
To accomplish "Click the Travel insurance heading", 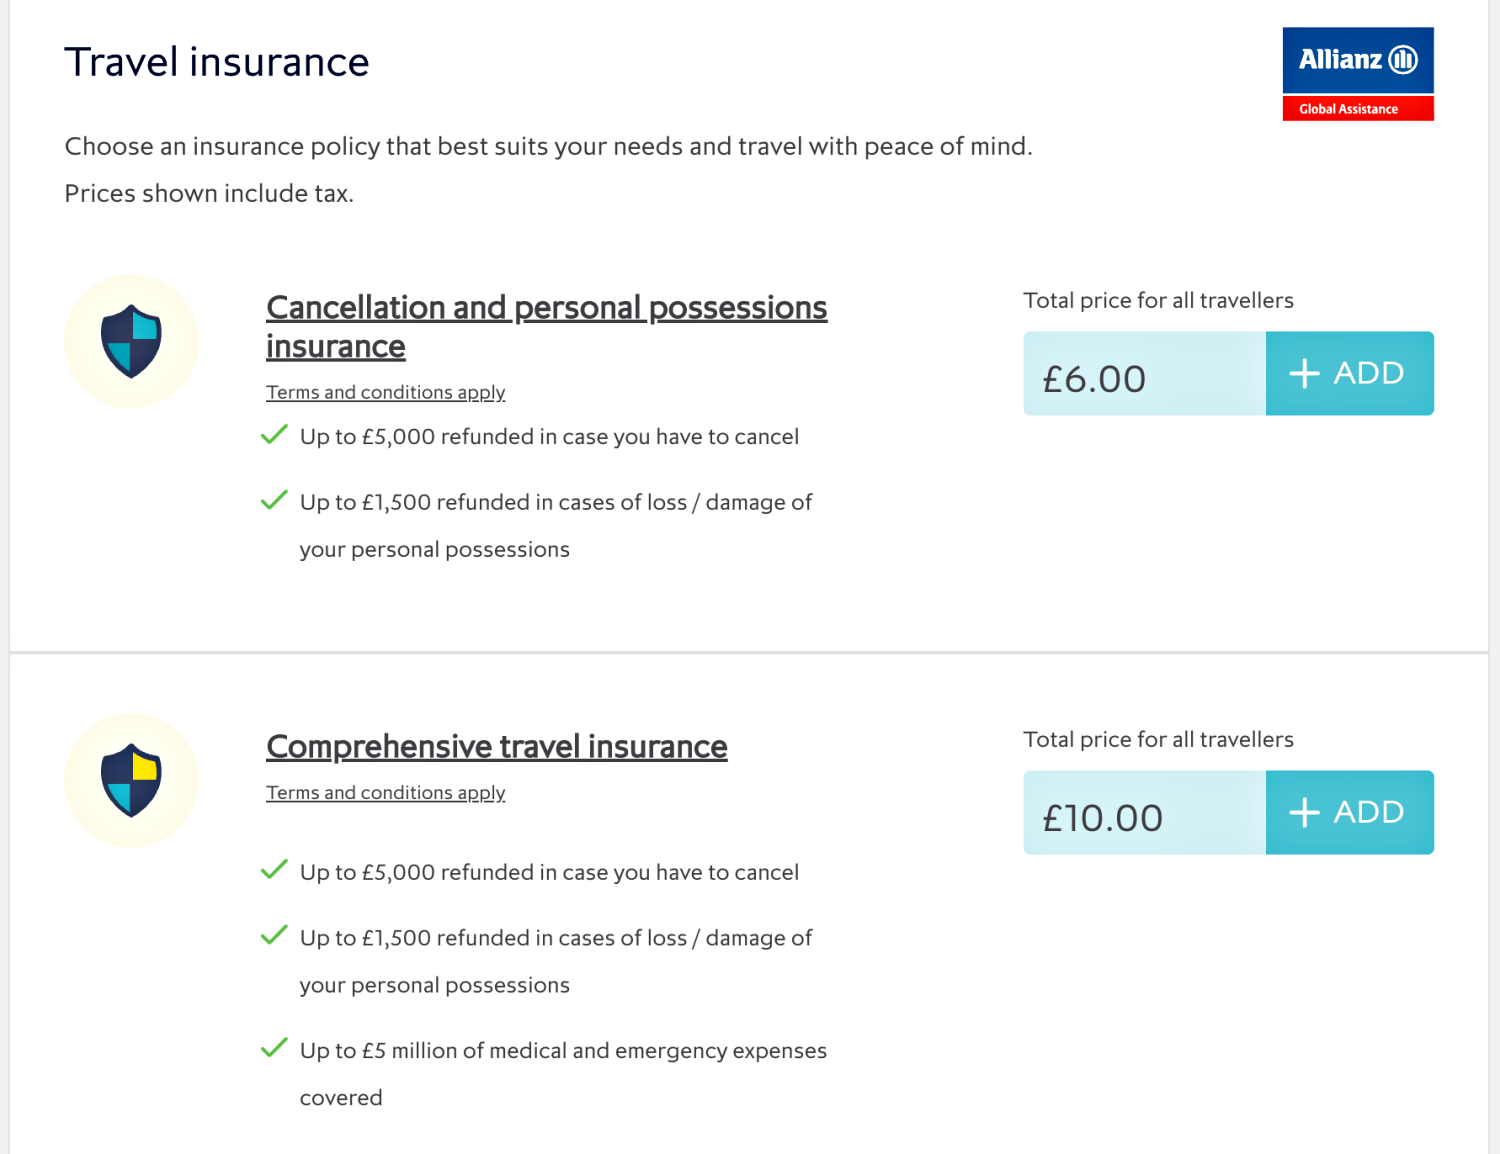I will [217, 62].
